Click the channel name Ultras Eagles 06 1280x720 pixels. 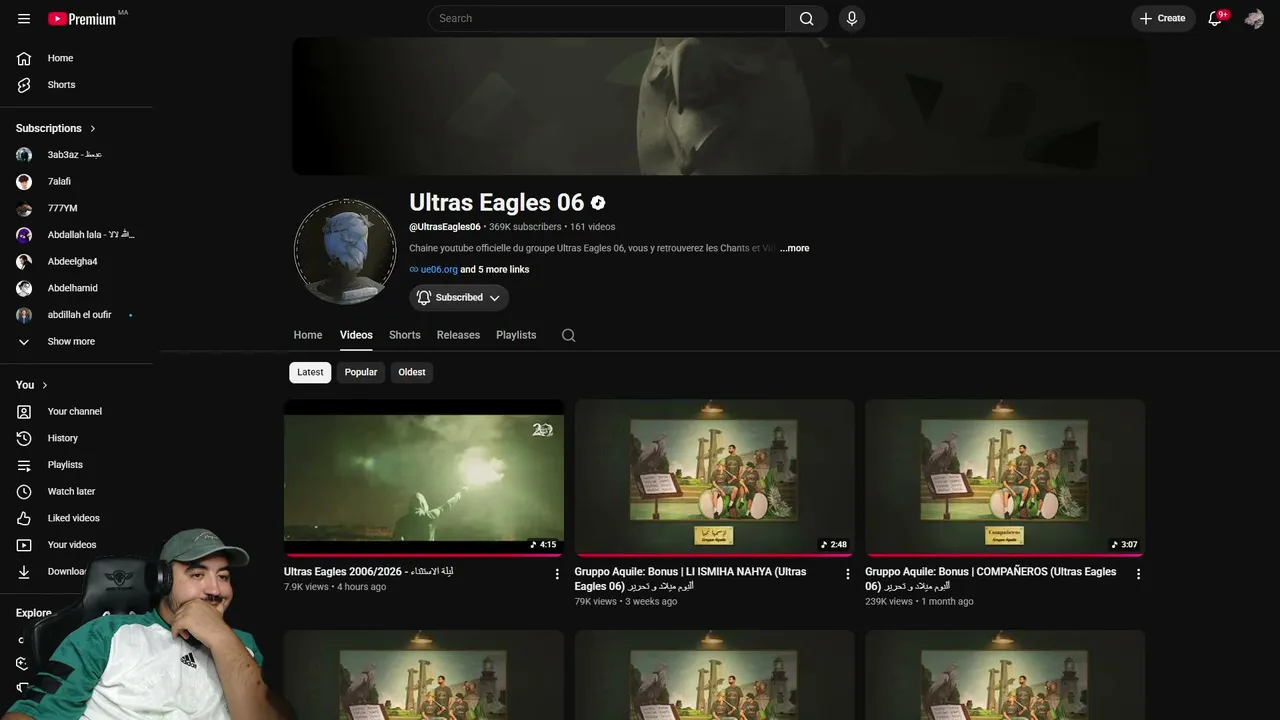click(496, 203)
